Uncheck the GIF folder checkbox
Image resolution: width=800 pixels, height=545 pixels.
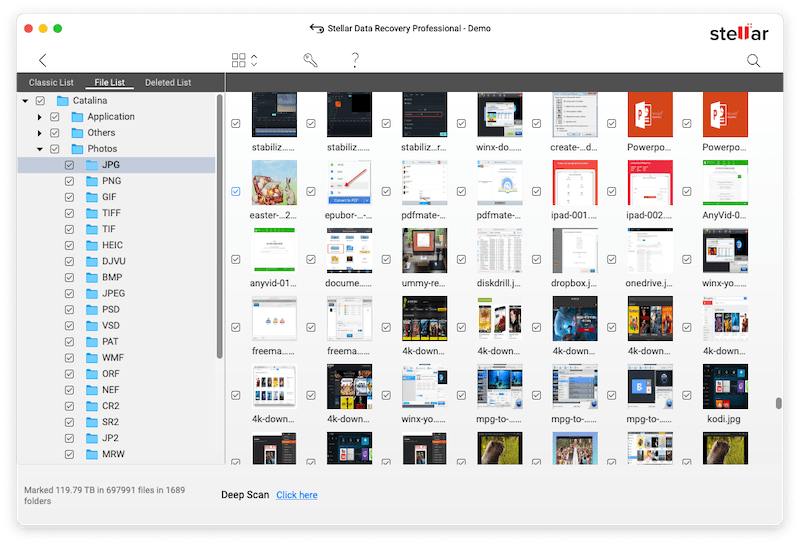click(x=69, y=197)
